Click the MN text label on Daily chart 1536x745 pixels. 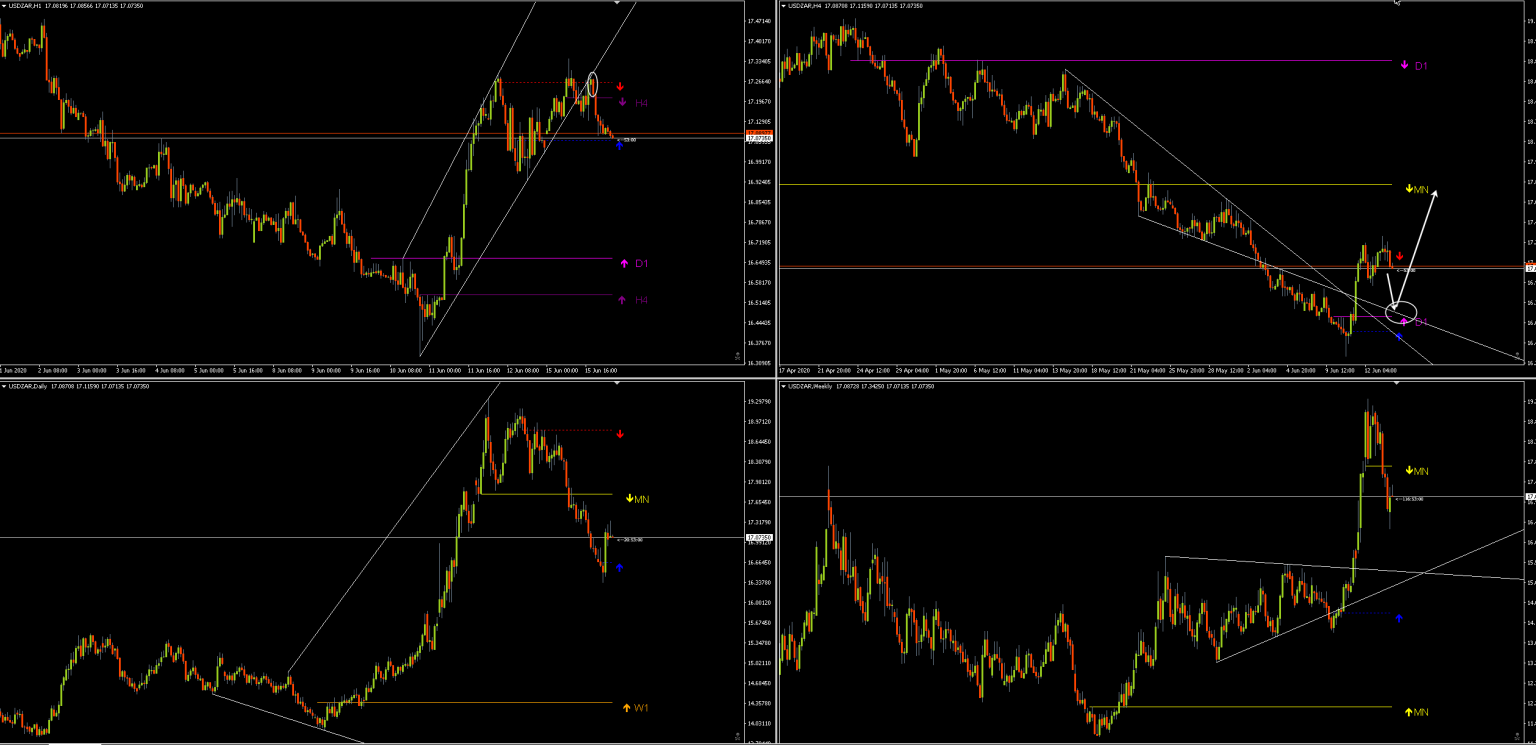pos(642,498)
